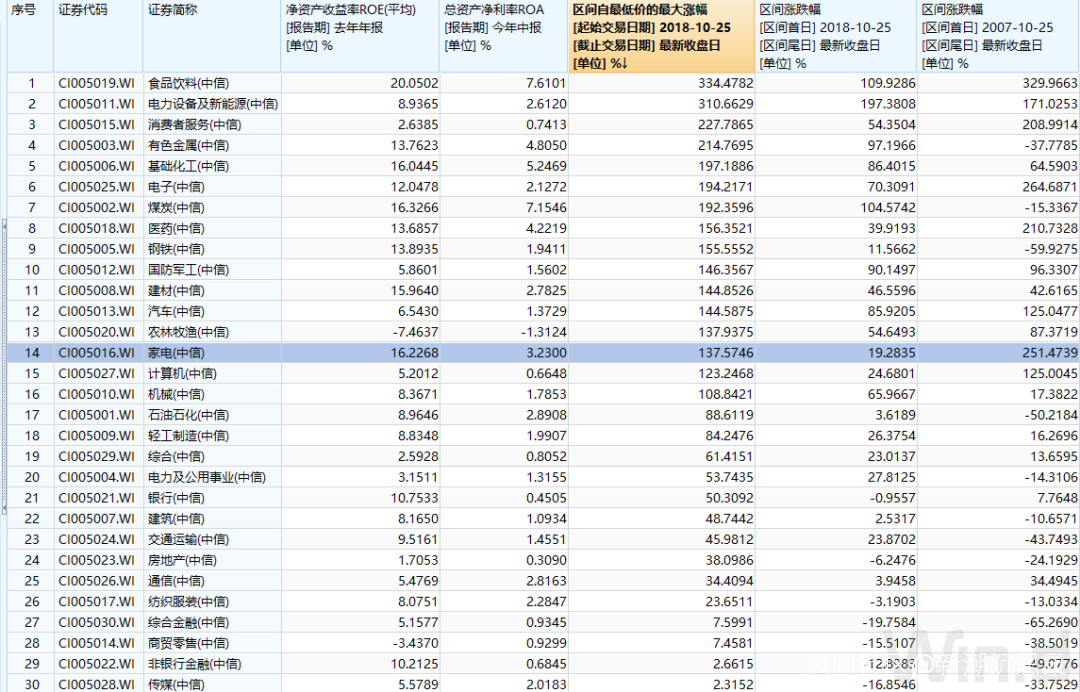
Task: Click value 251.4739 in the 家电 row
Action: pos(1049,353)
